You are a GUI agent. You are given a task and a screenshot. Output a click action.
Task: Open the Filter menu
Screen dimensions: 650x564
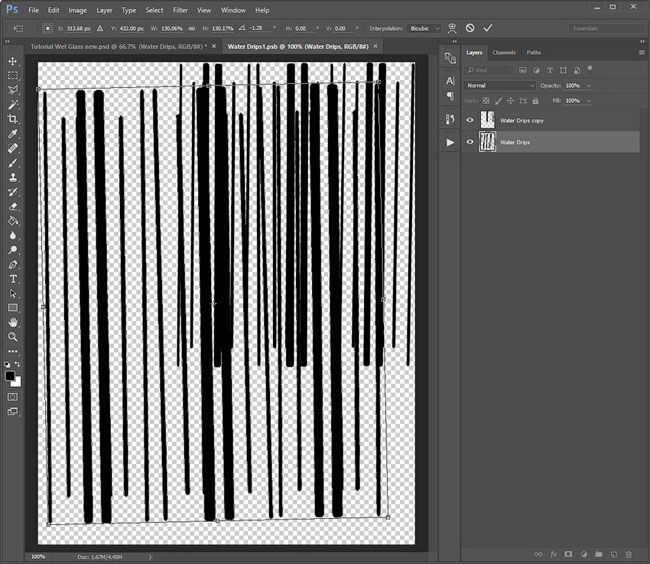point(180,10)
